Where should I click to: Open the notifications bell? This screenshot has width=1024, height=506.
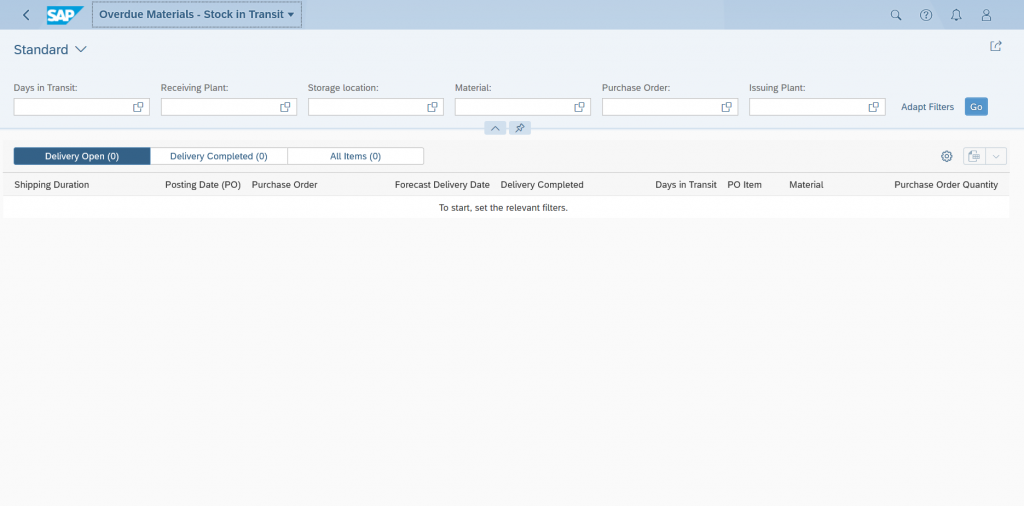coord(956,15)
